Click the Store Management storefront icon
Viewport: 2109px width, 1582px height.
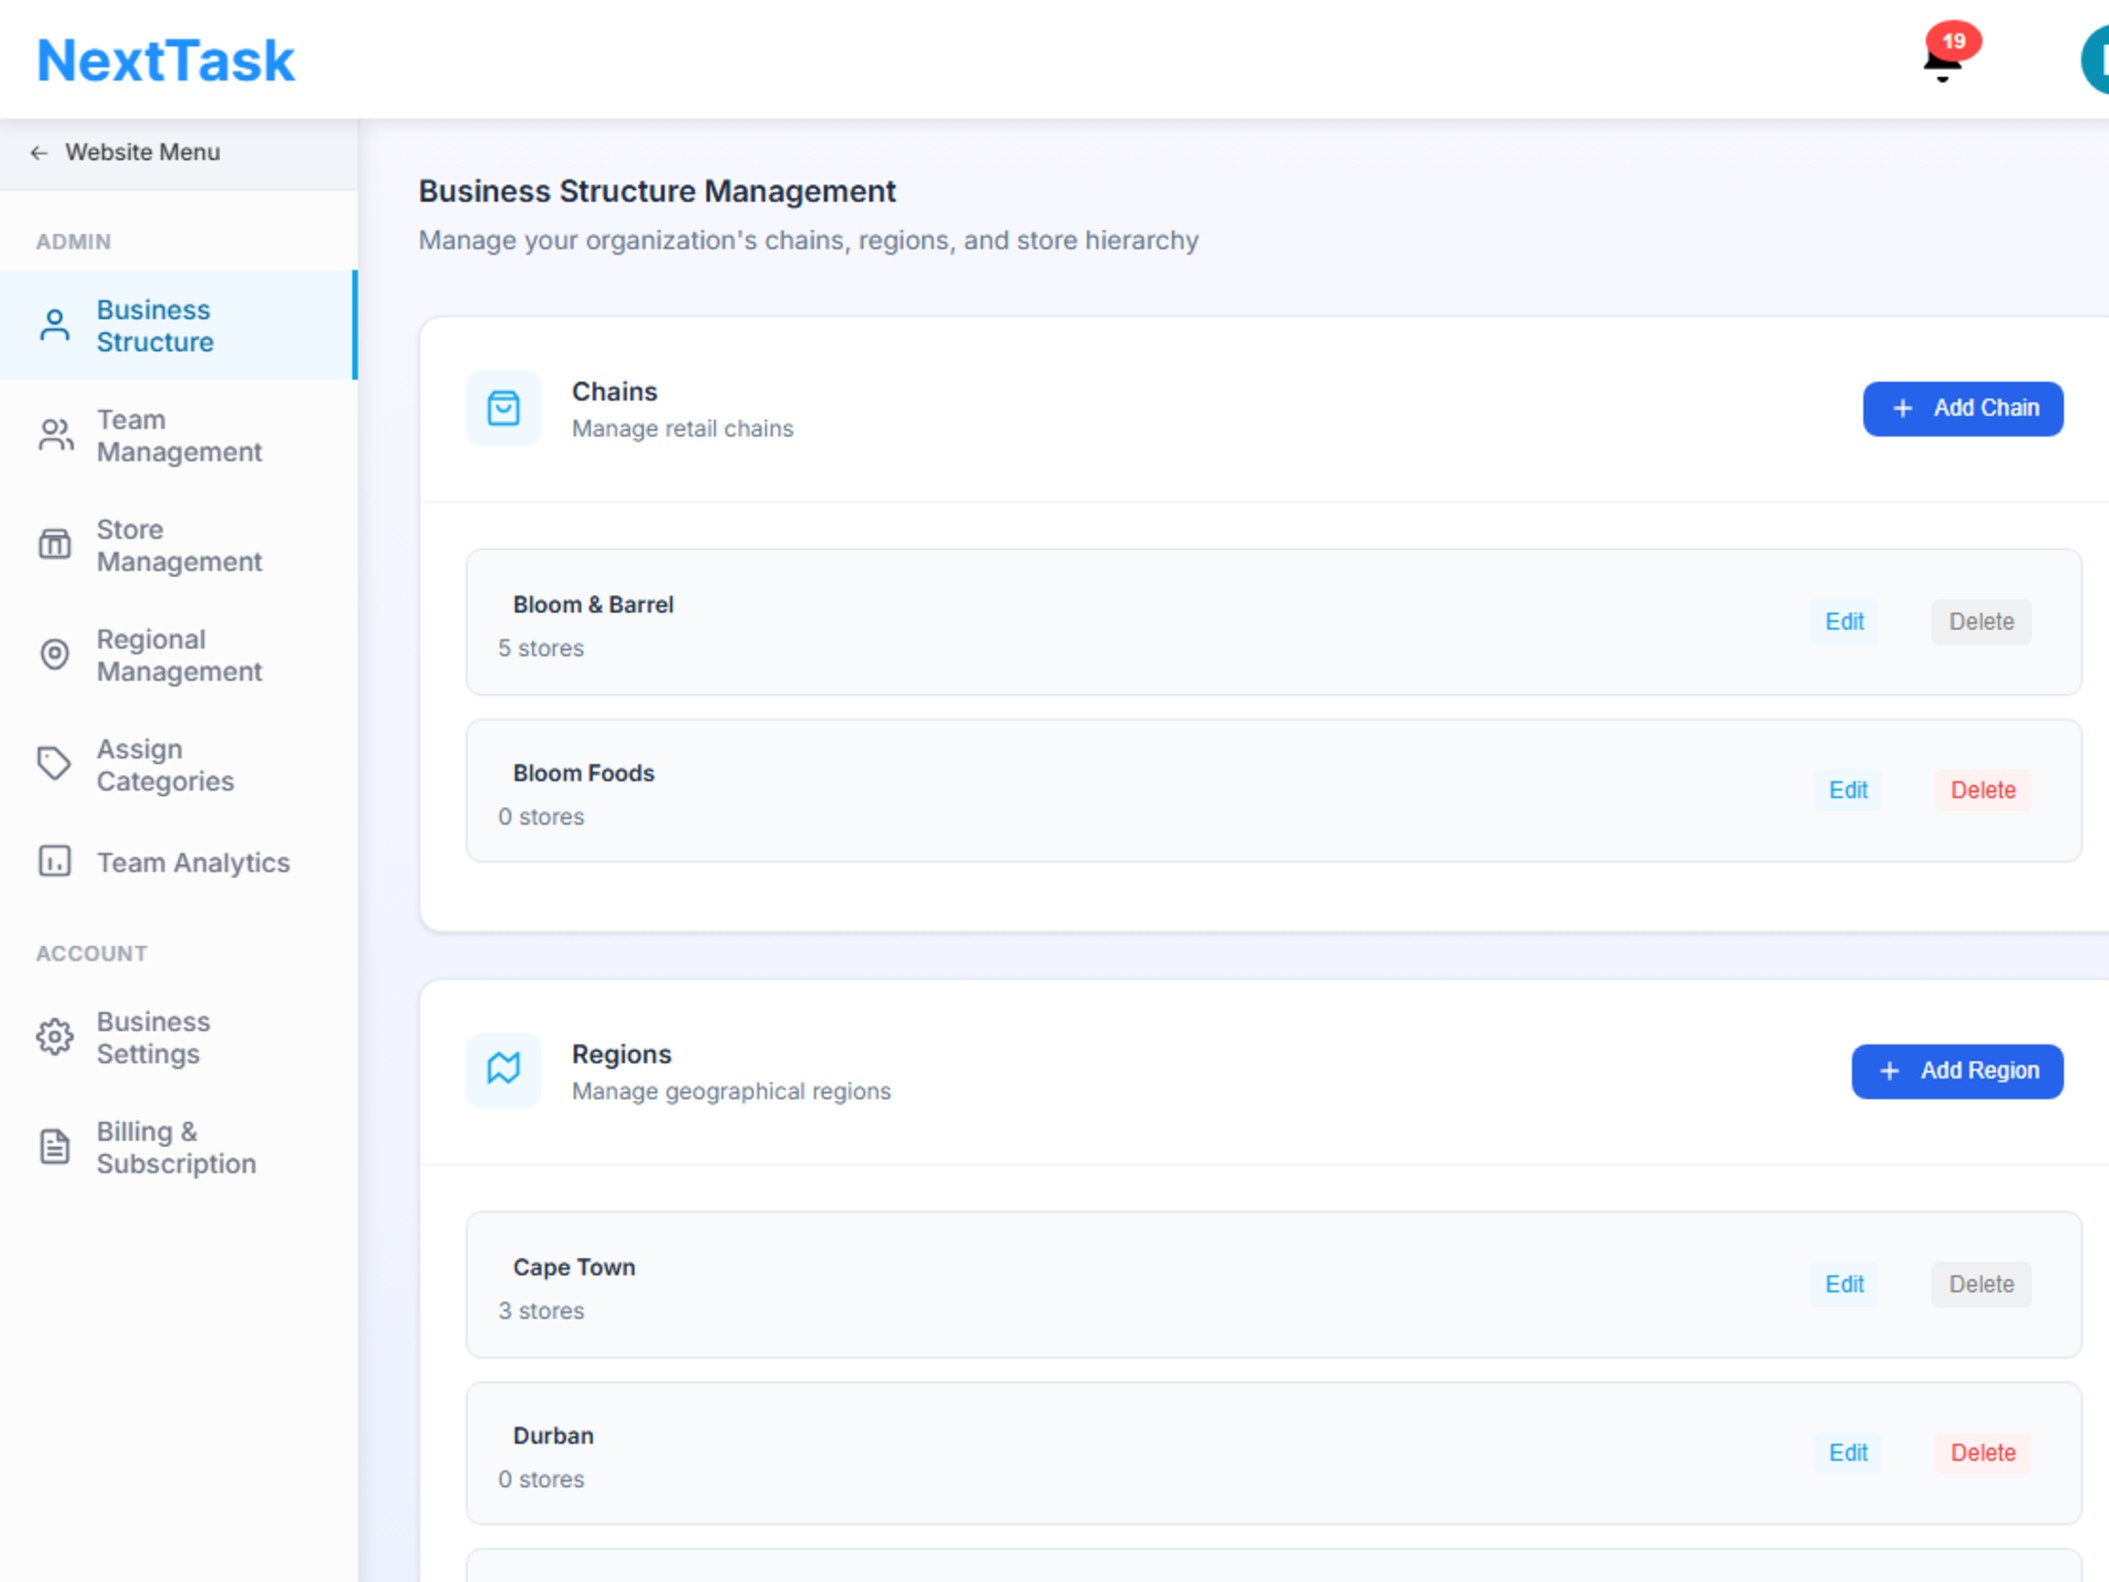(55, 545)
